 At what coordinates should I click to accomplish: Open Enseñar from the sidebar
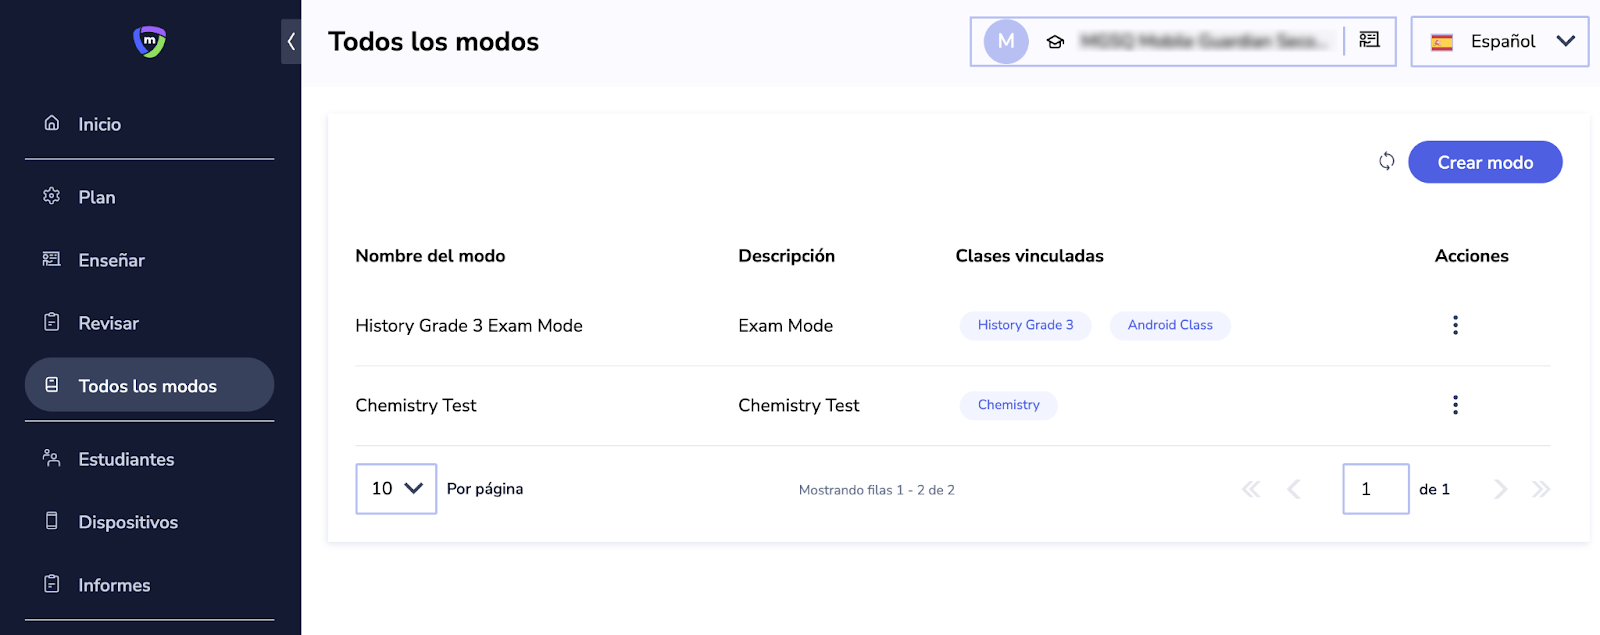(x=111, y=260)
